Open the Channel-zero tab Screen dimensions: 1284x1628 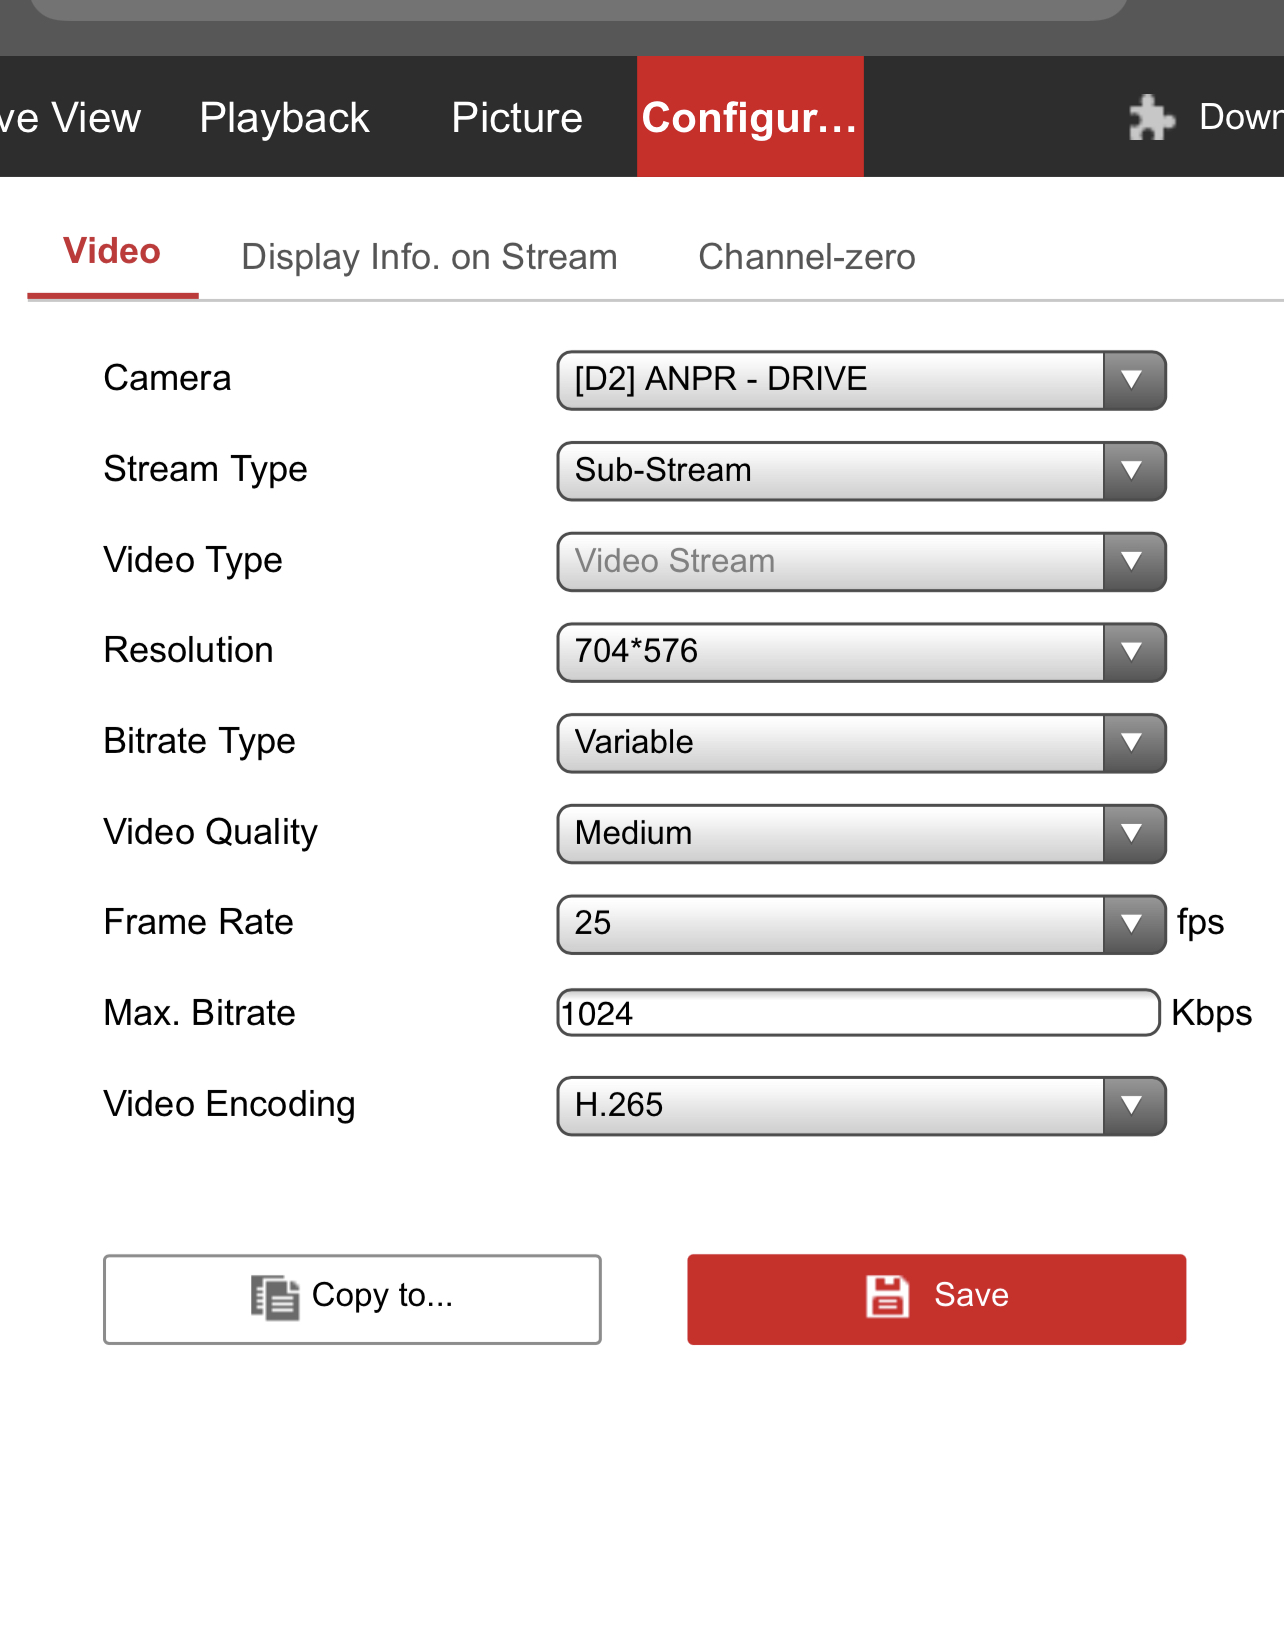point(806,257)
